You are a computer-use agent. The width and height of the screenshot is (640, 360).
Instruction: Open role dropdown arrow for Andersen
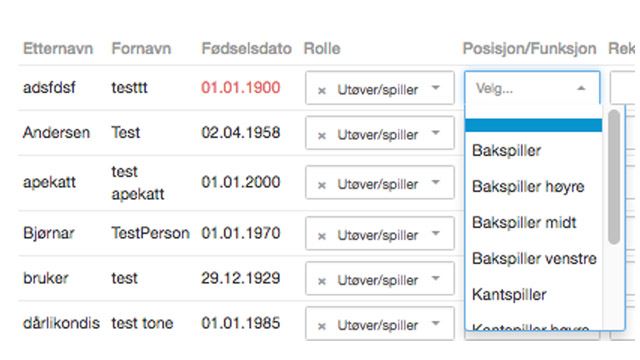436,133
